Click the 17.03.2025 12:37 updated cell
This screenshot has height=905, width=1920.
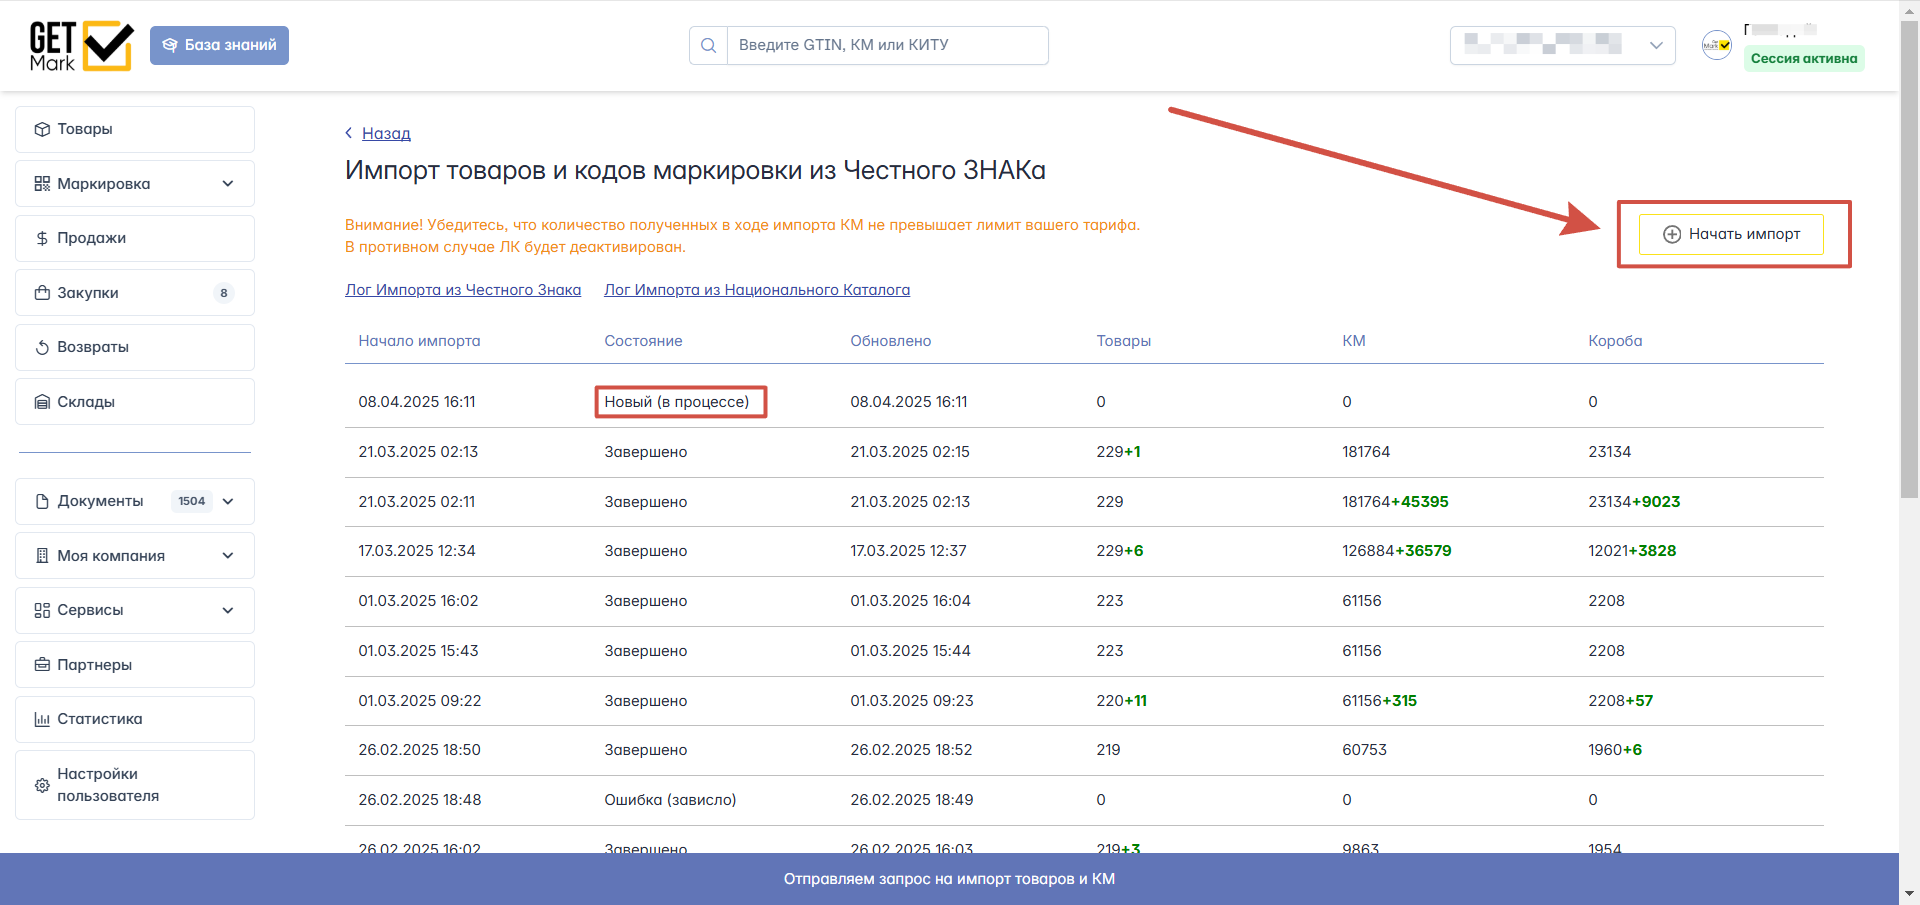click(x=909, y=551)
